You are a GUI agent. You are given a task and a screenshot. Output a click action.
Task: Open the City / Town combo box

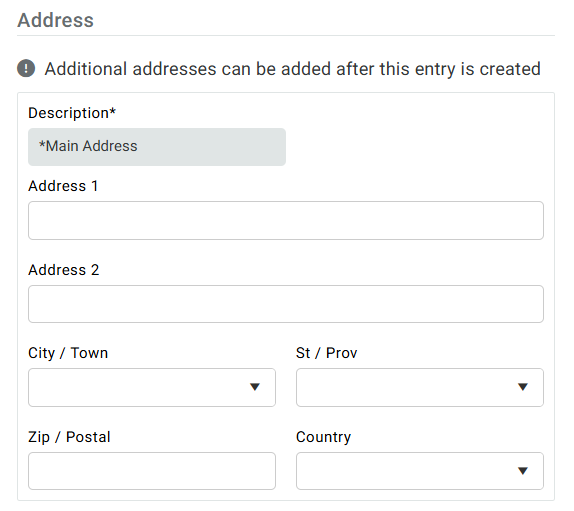[x=152, y=387]
